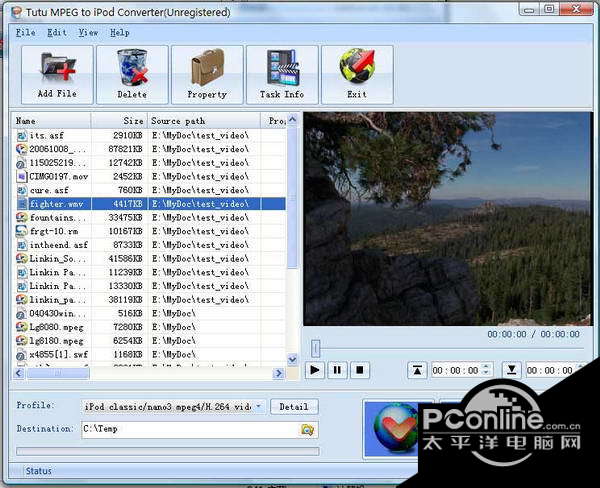Select 040430win file icon
The height and width of the screenshot is (488, 600).
coord(22,313)
